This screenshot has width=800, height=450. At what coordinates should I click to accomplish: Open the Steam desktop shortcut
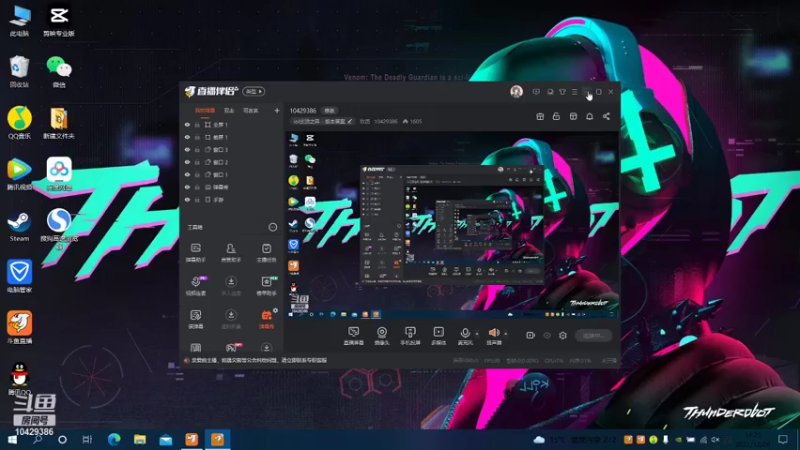tap(19, 227)
